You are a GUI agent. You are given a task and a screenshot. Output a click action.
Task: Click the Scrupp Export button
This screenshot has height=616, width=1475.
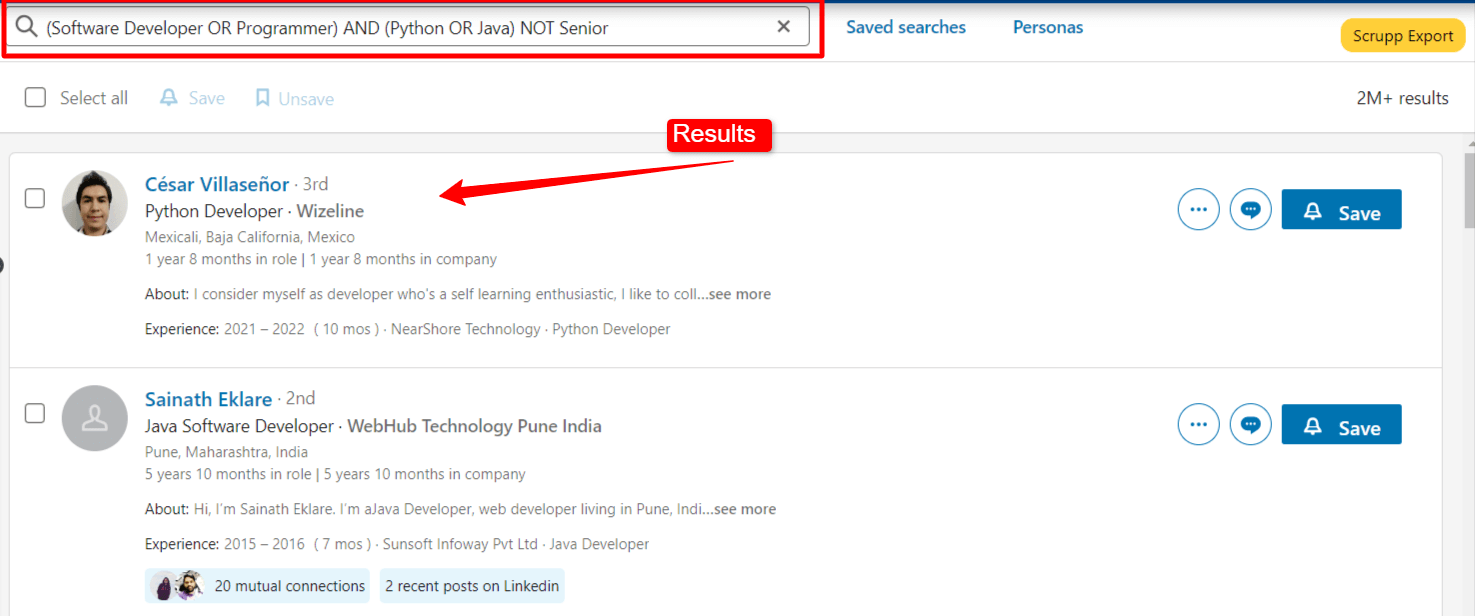tap(1402, 36)
